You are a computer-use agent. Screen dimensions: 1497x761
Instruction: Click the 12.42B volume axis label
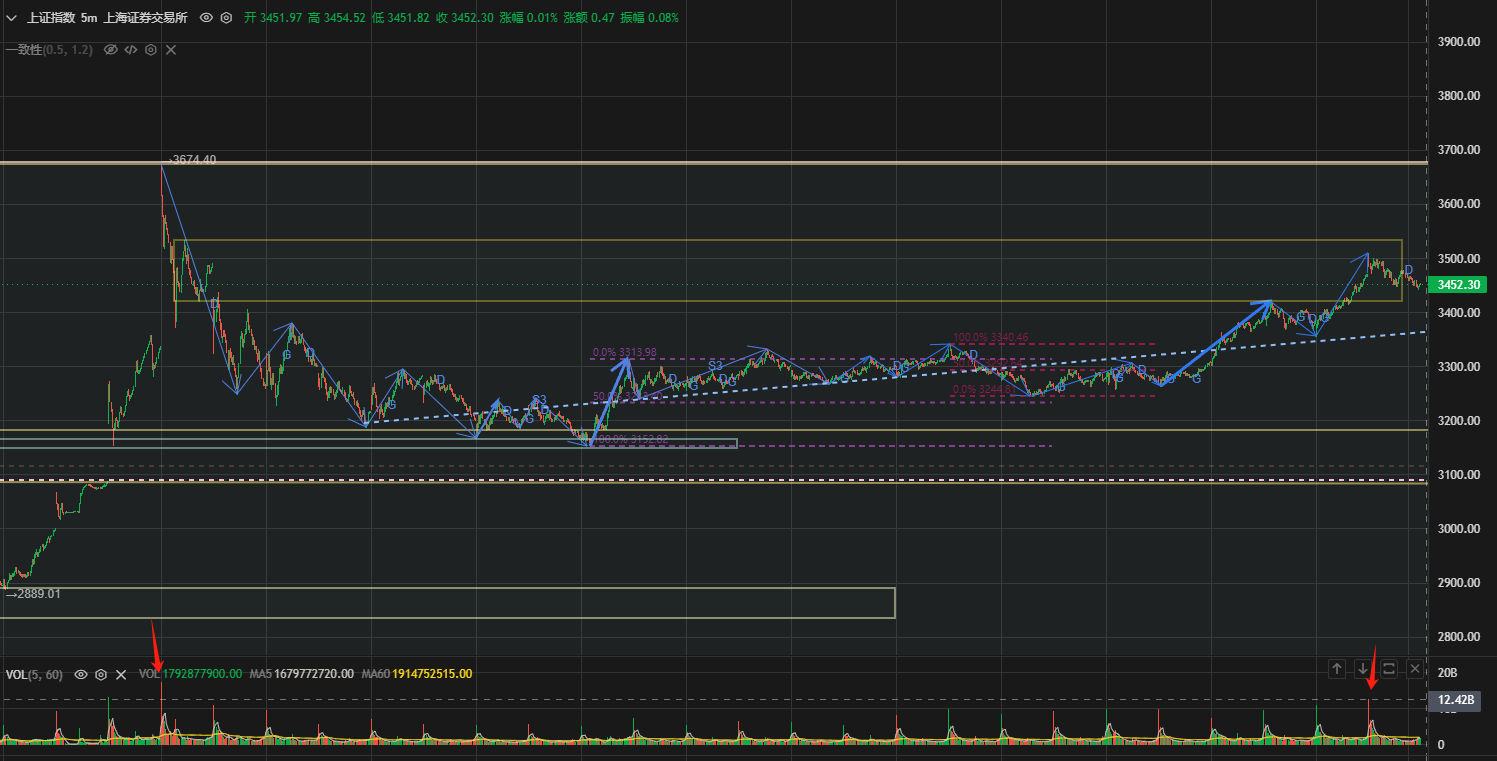1456,701
